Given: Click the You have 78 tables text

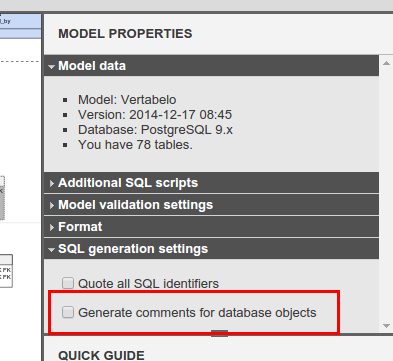Looking at the screenshot, I should 135,145.
